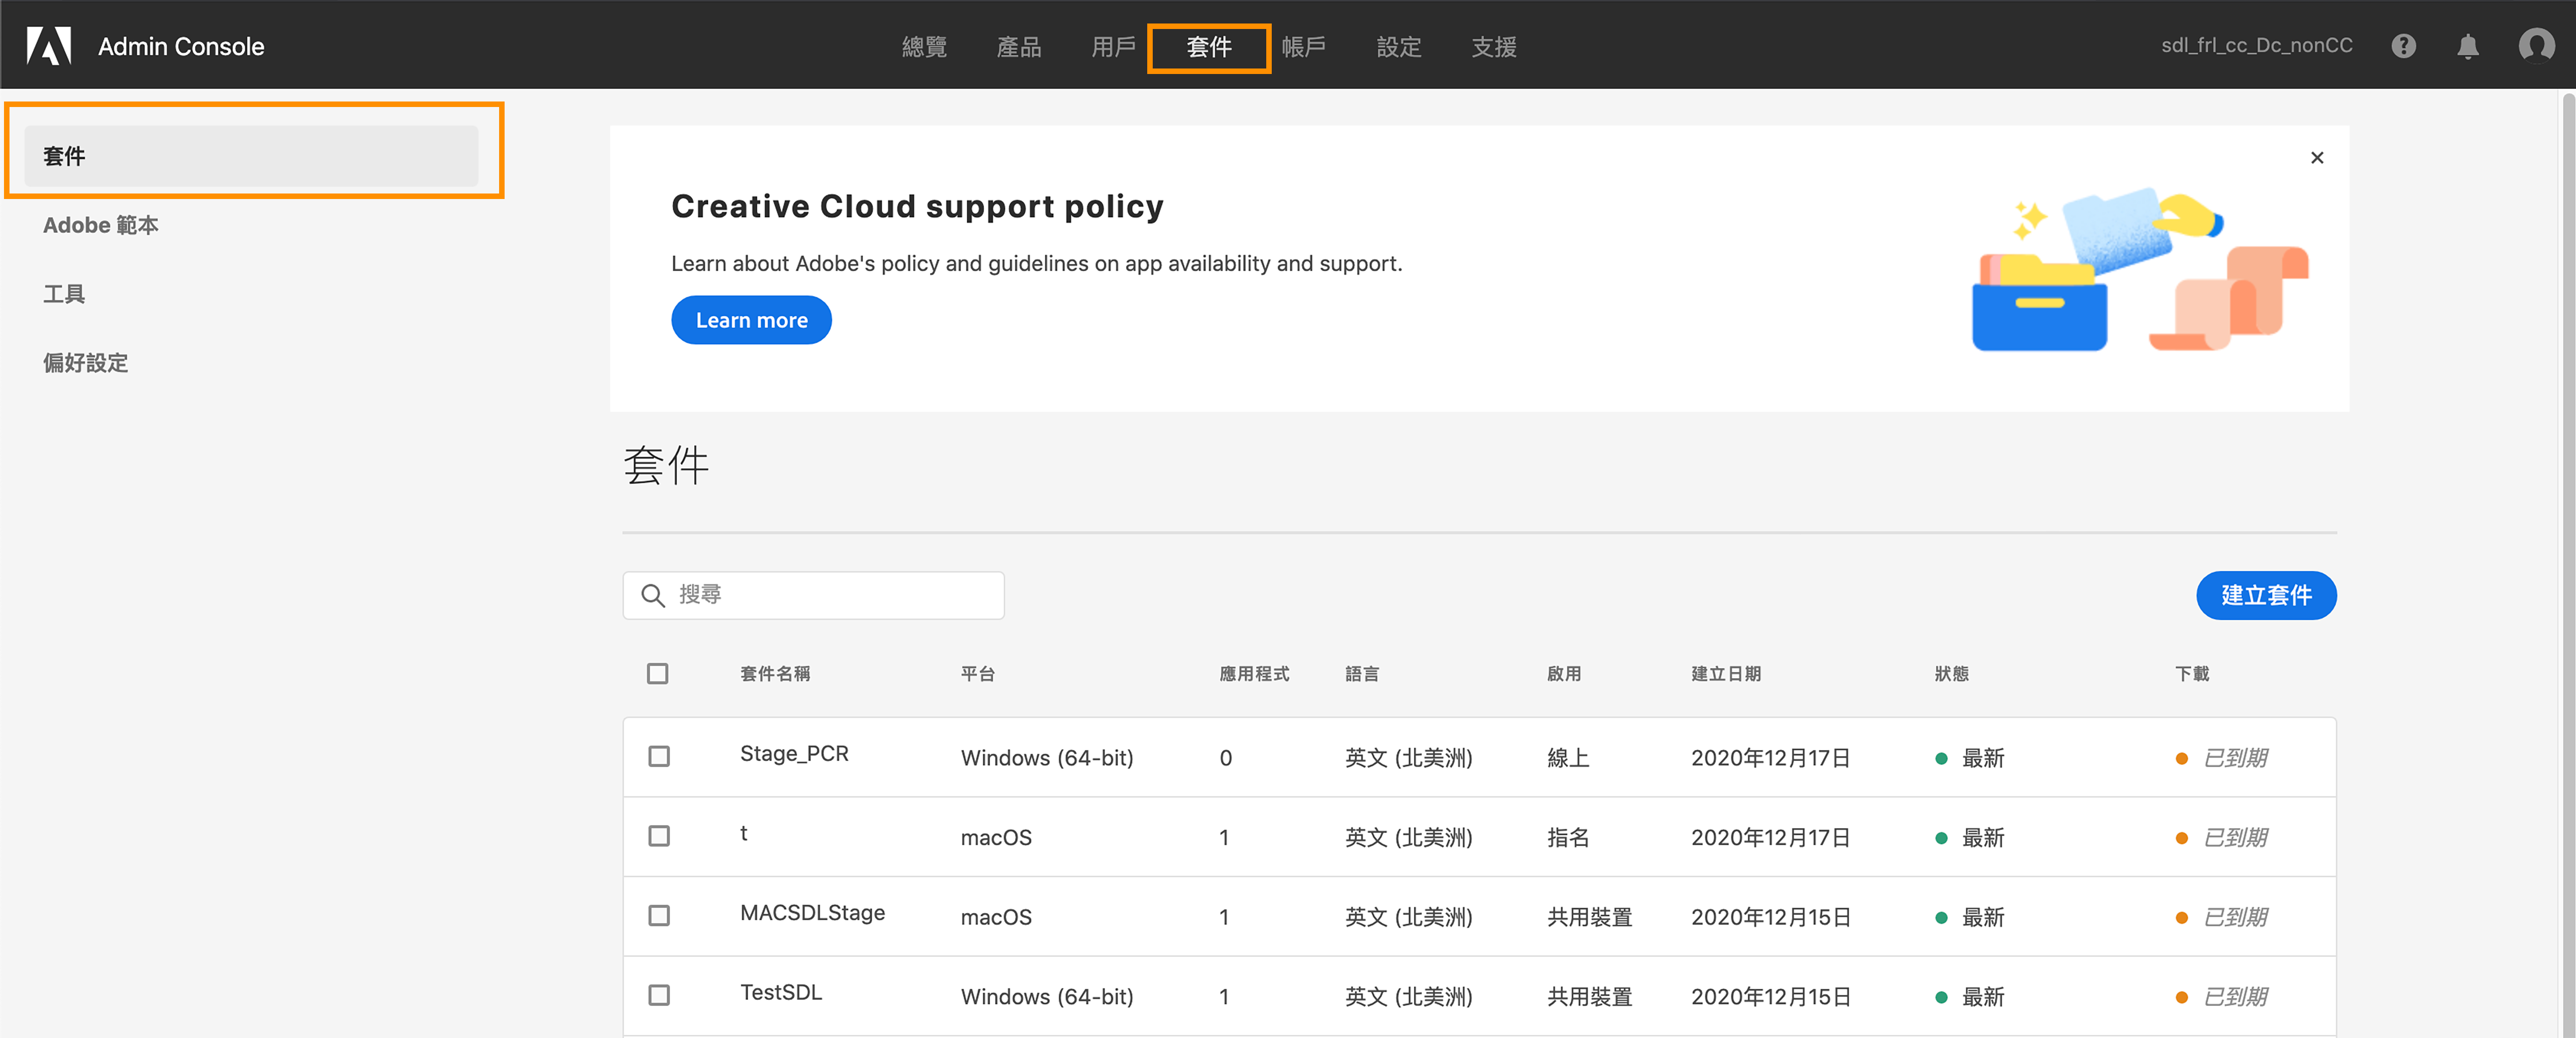Open the notifications bell icon
Viewport: 2576px width, 1038px height.
2467,46
